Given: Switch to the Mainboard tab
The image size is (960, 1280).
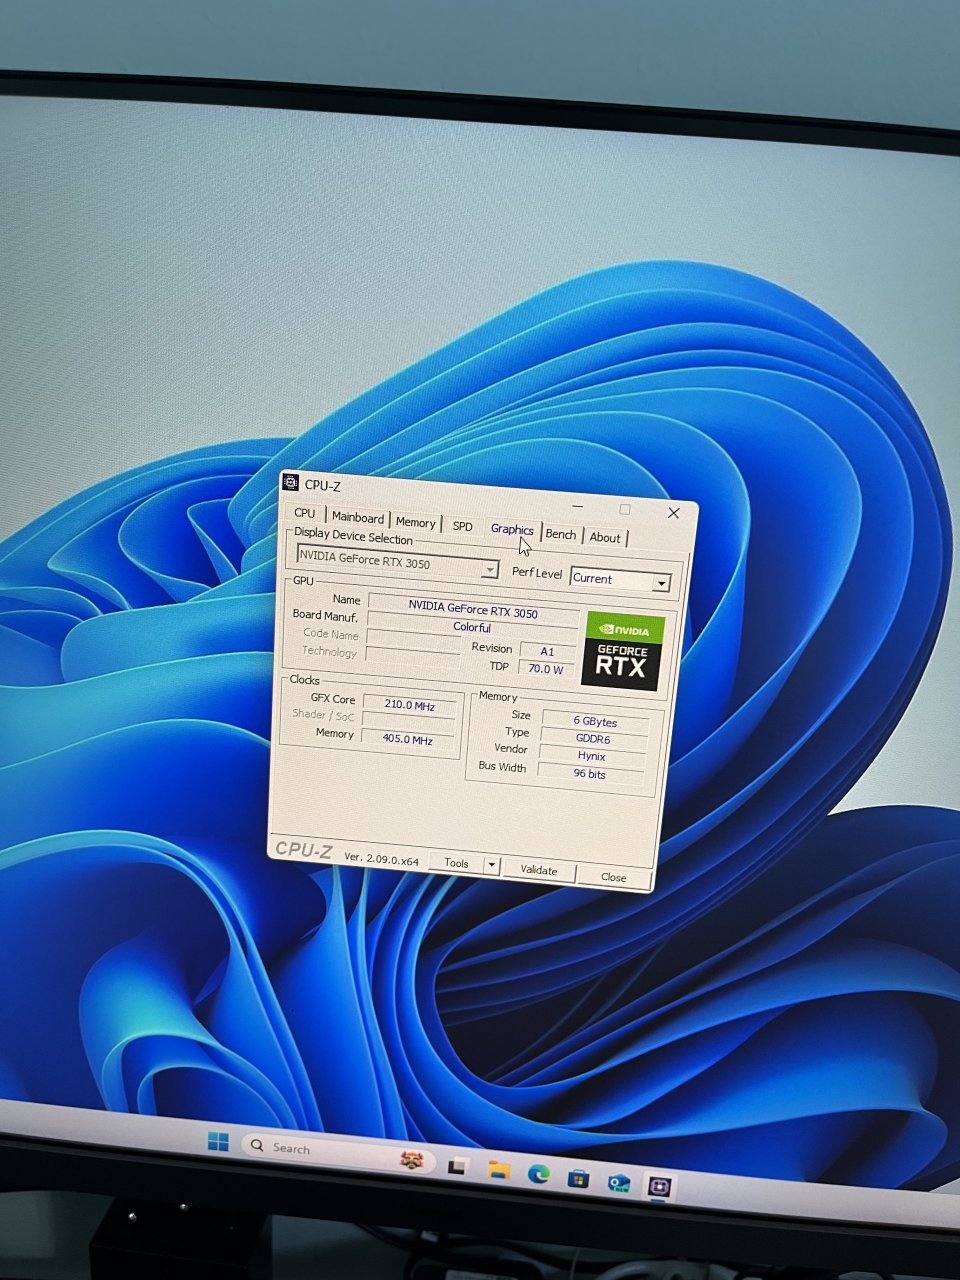Looking at the screenshot, I should 357,518.
